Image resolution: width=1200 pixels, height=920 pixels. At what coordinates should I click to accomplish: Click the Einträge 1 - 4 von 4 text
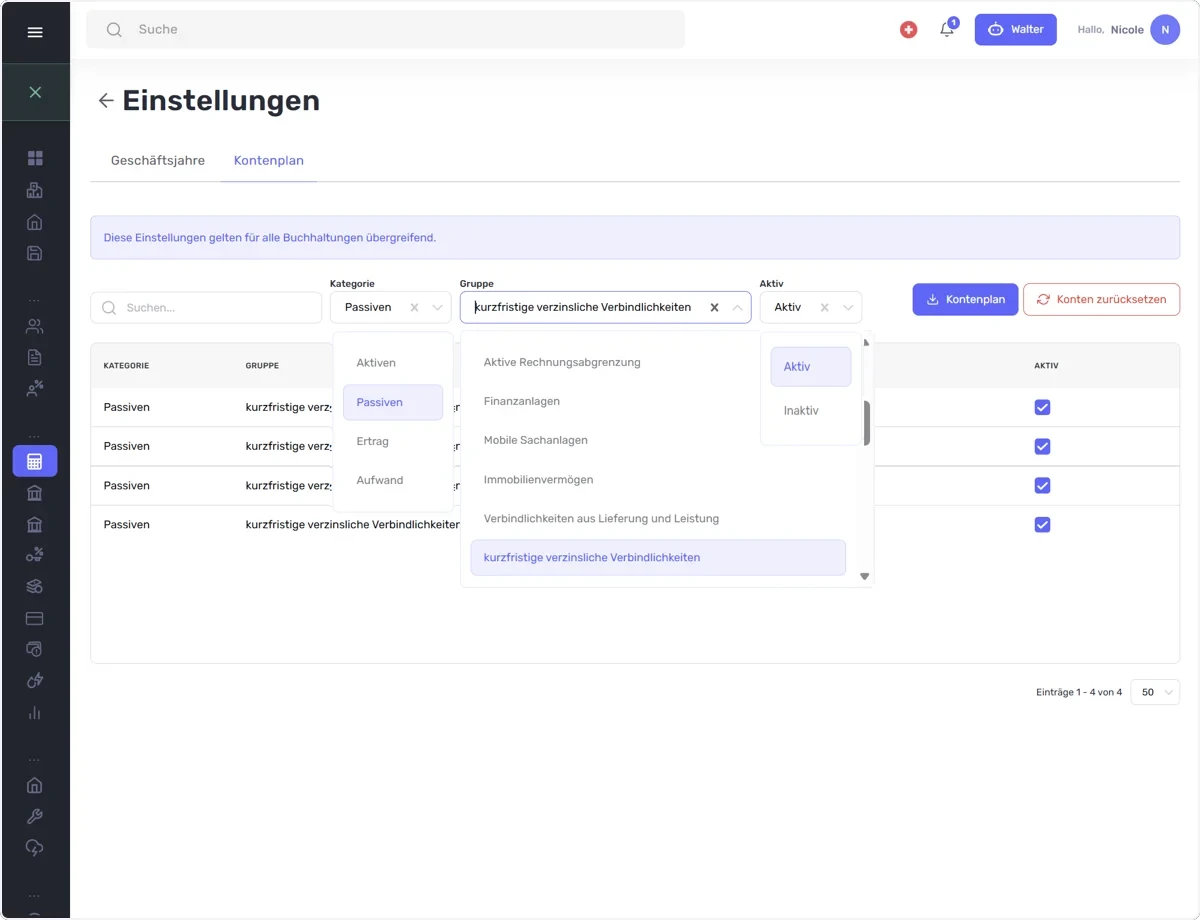tap(1079, 692)
